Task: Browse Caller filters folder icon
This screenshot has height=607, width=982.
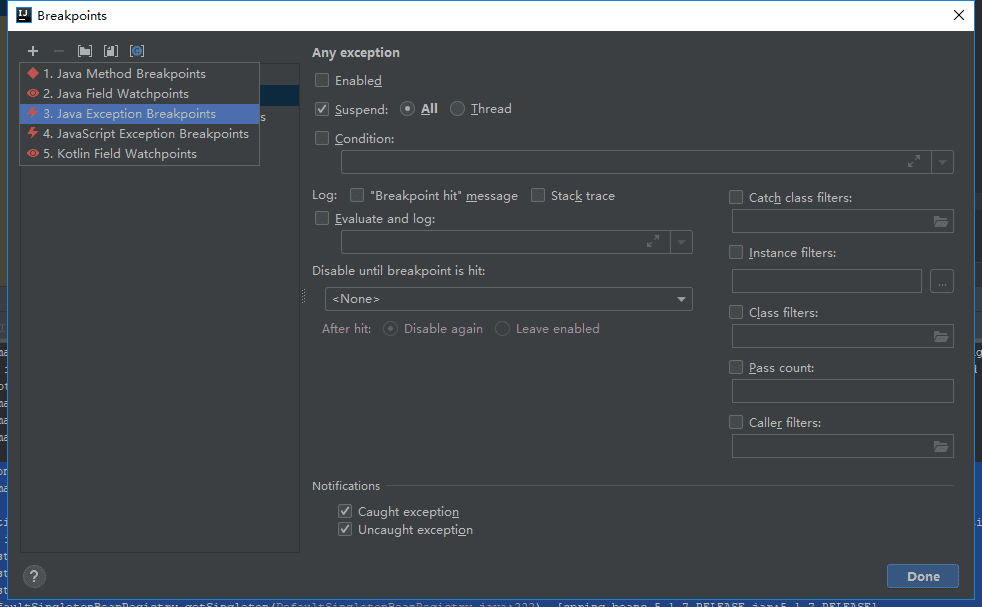Action: tap(940, 447)
